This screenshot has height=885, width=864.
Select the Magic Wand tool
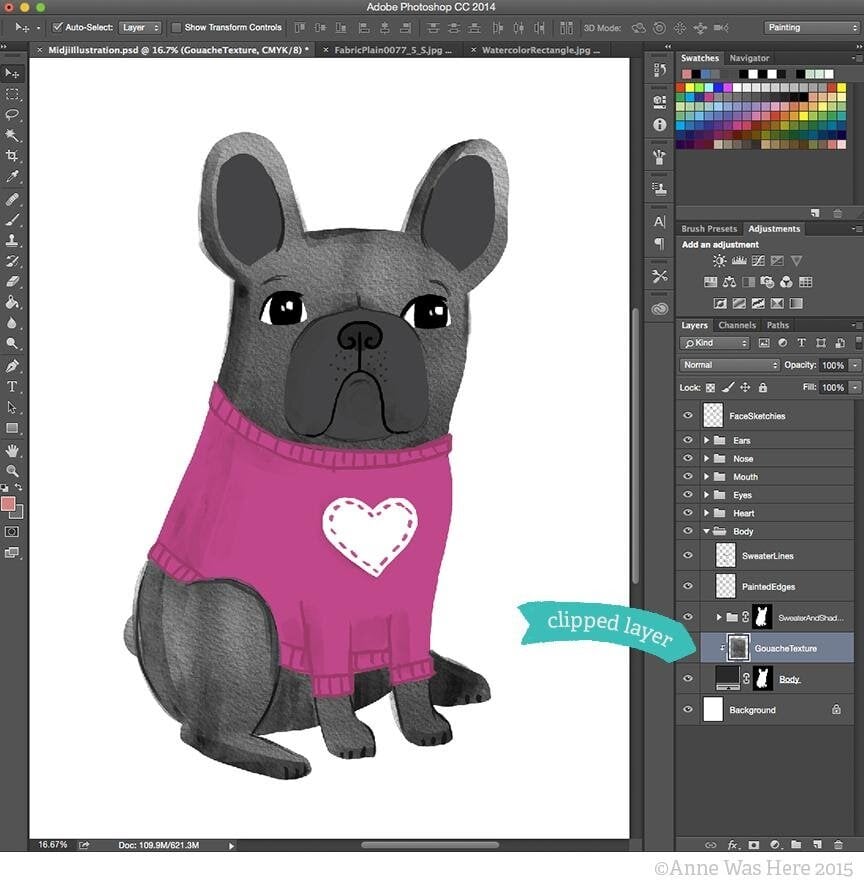click(x=12, y=135)
